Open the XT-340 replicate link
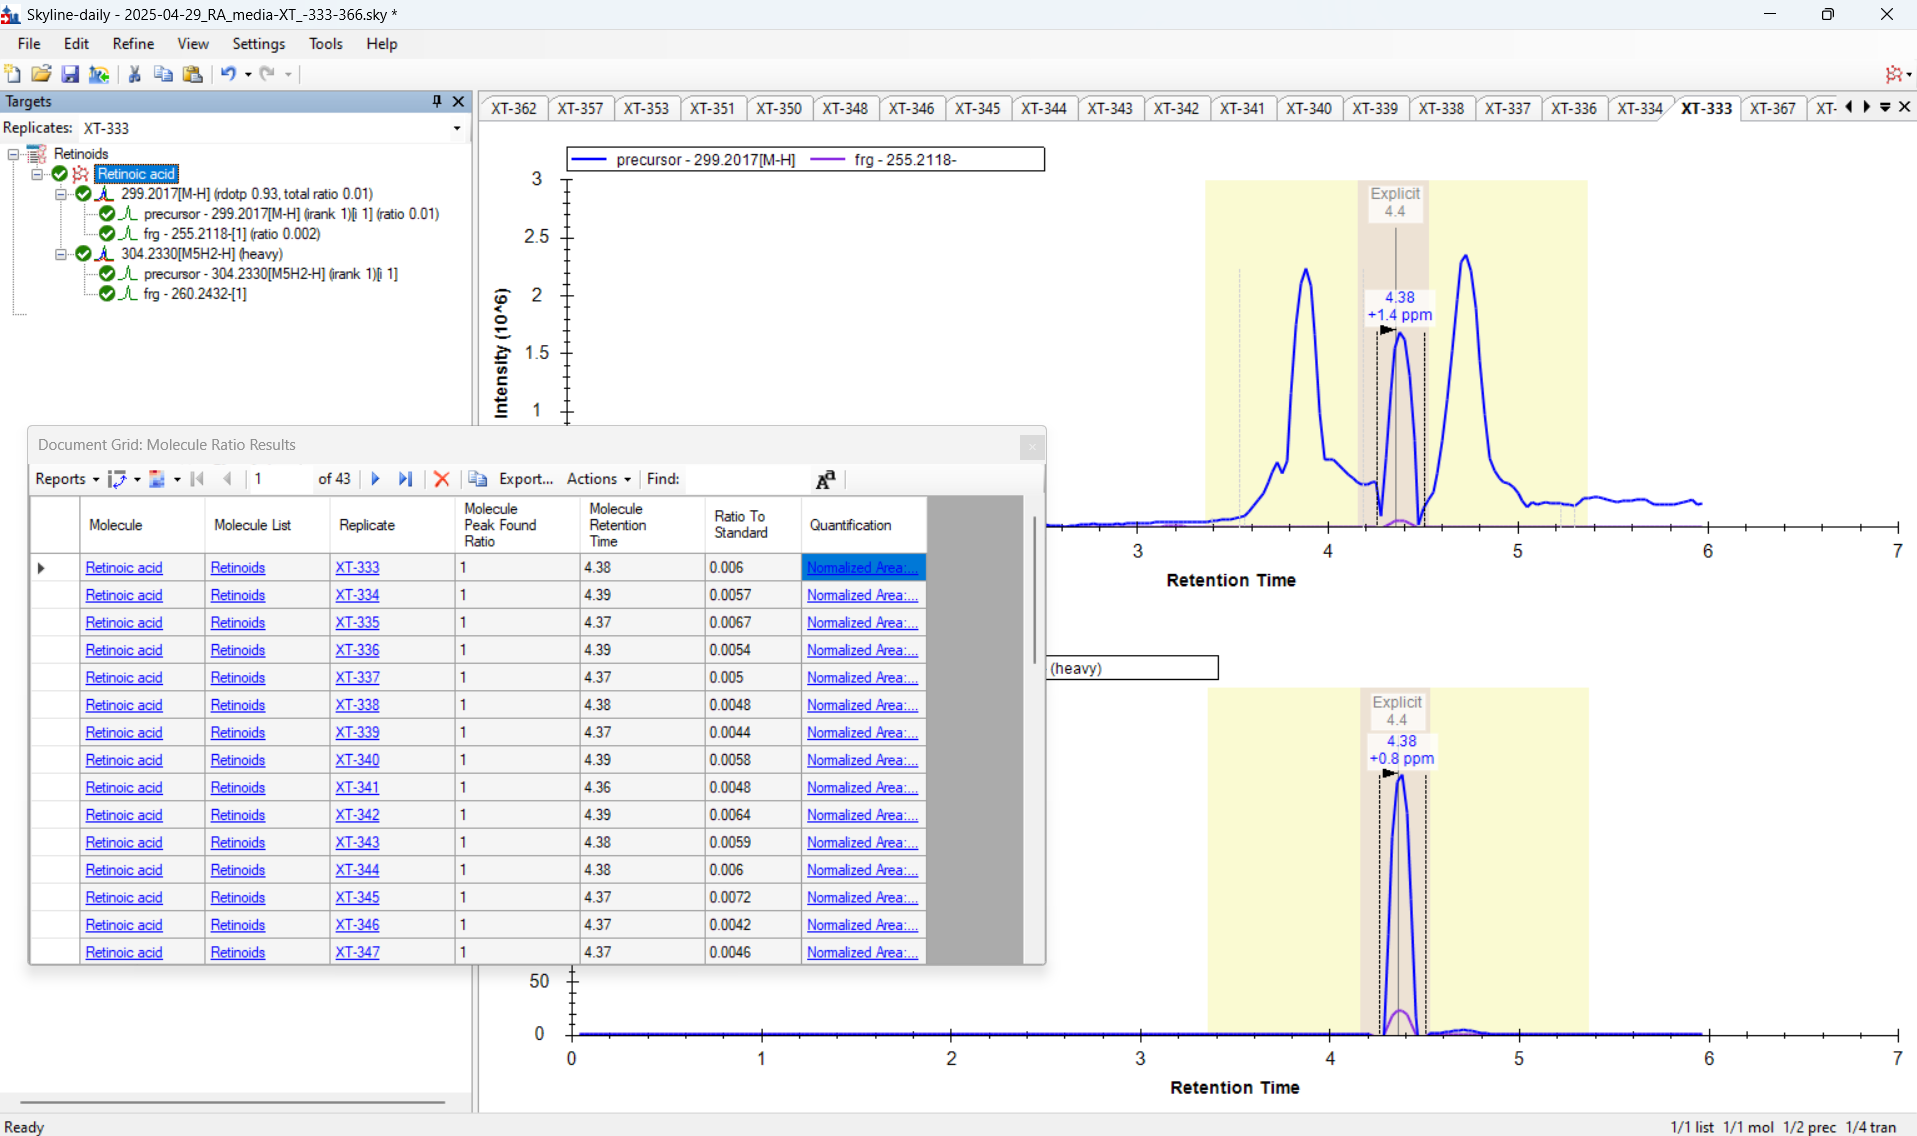This screenshot has width=1917, height=1136. pos(357,760)
